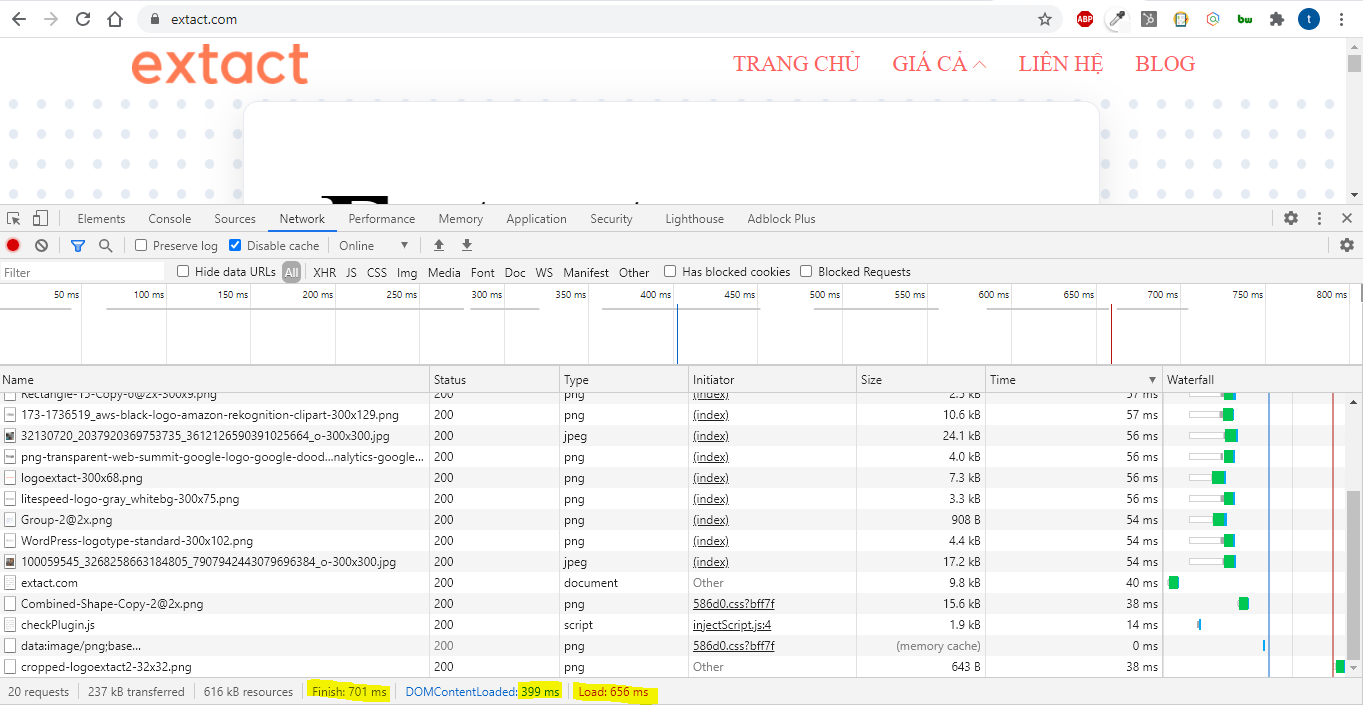Open the DevTools more options menu
Screen dimensions: 1363x705
point(1318,218)
